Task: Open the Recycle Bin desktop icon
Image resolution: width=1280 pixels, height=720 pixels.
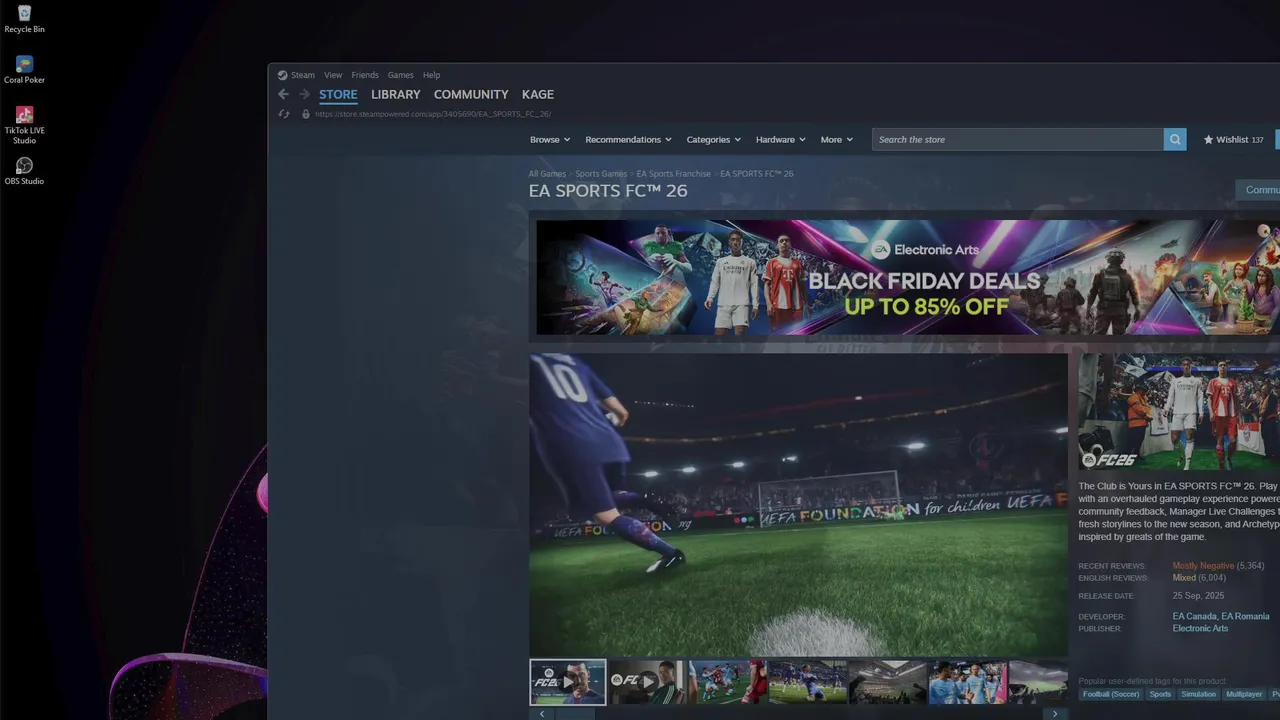Action: tap(24, 19)
